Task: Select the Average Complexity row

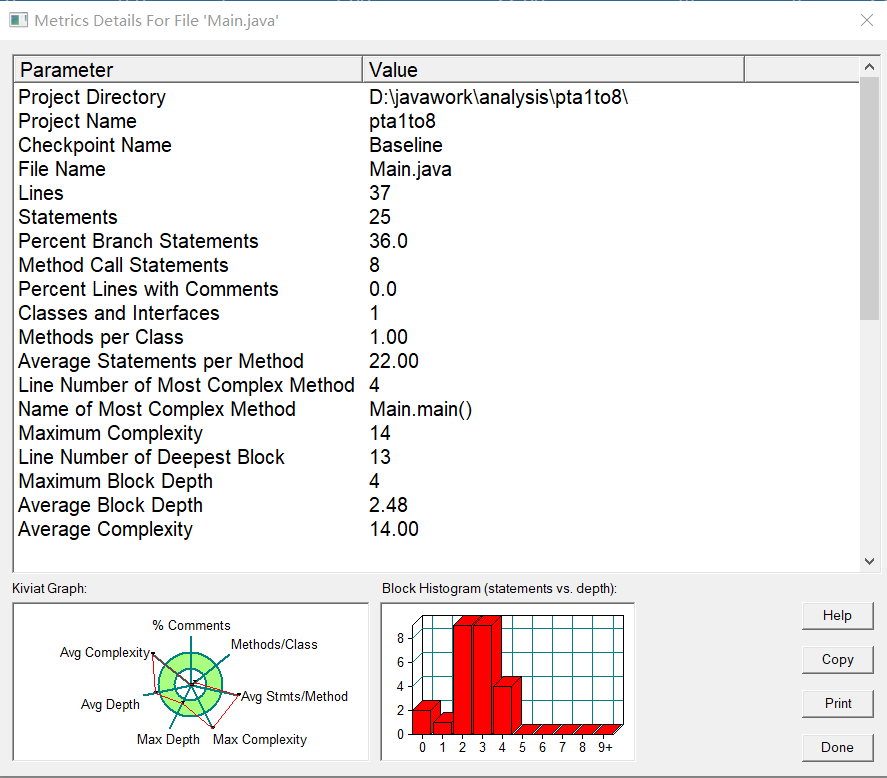Action: (436, 529)
